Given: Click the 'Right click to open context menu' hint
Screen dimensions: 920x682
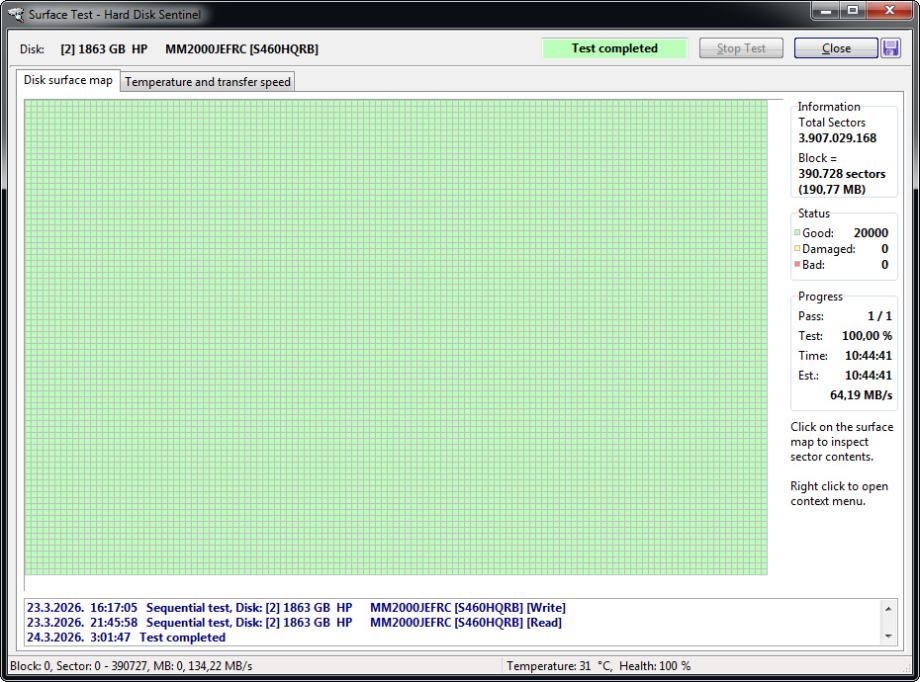Looking at the screenshot, I should [x=838, y=493].
